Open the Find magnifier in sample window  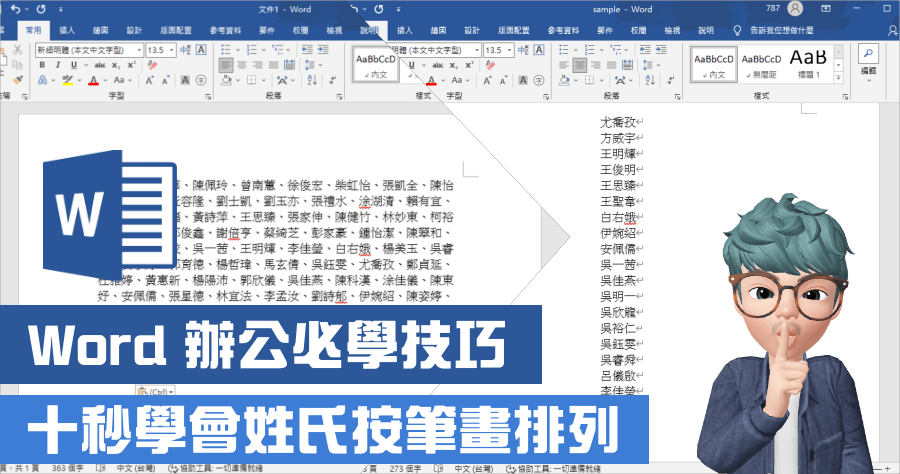pos(868,53)
